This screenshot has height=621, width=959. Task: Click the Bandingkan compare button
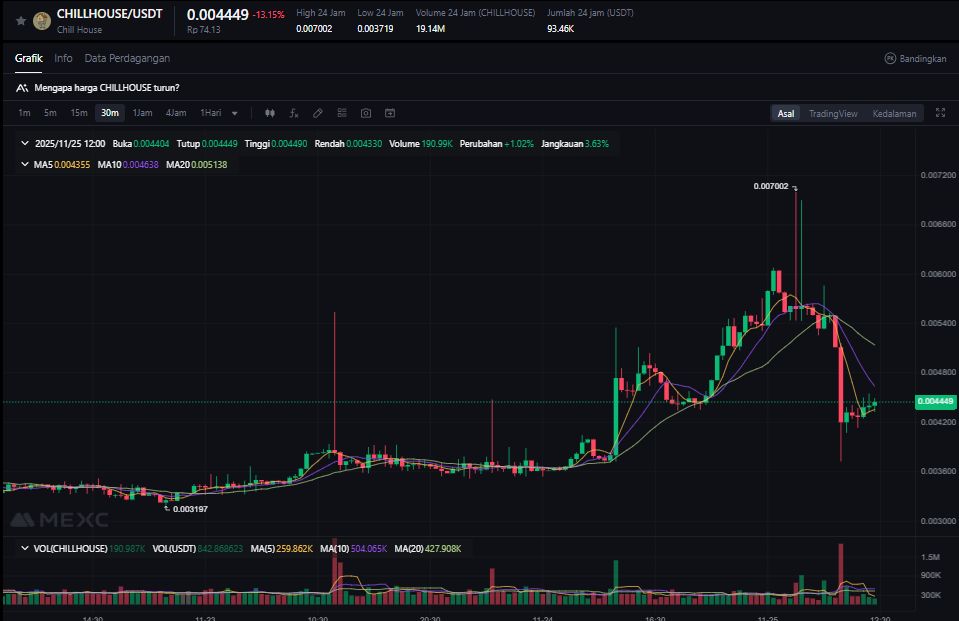click(x=915, y=59)
